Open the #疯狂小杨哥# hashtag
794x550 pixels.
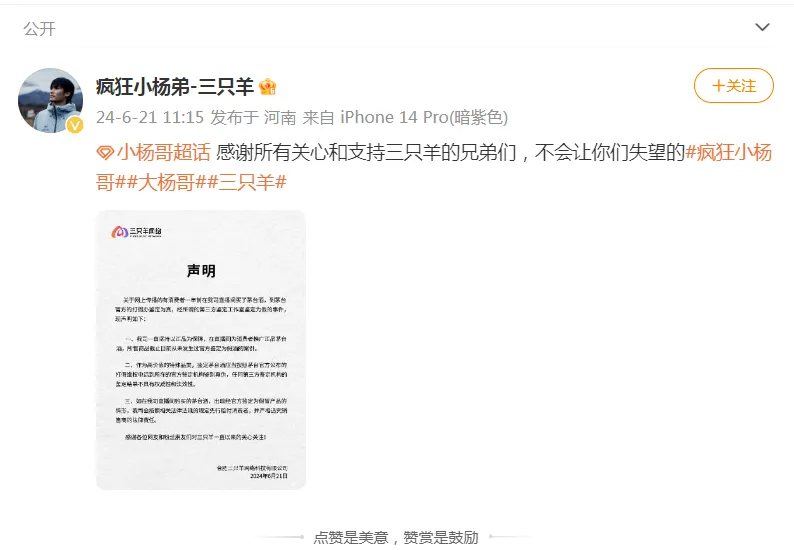tap(433, 167)
